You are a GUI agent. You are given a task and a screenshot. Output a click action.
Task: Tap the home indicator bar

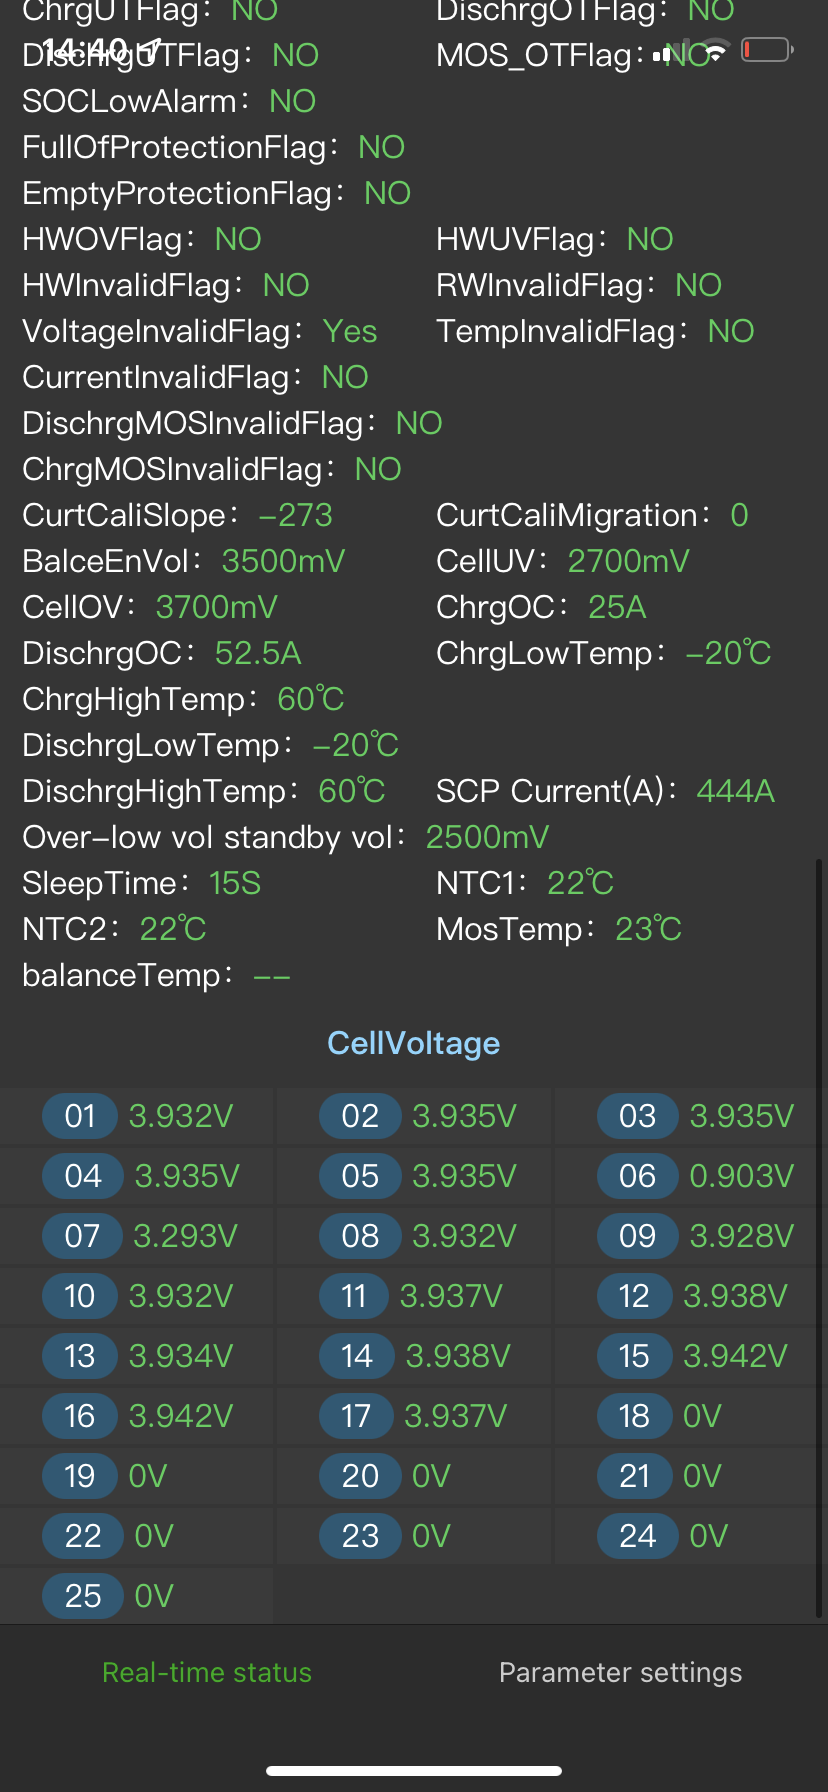coord(414,1770)
